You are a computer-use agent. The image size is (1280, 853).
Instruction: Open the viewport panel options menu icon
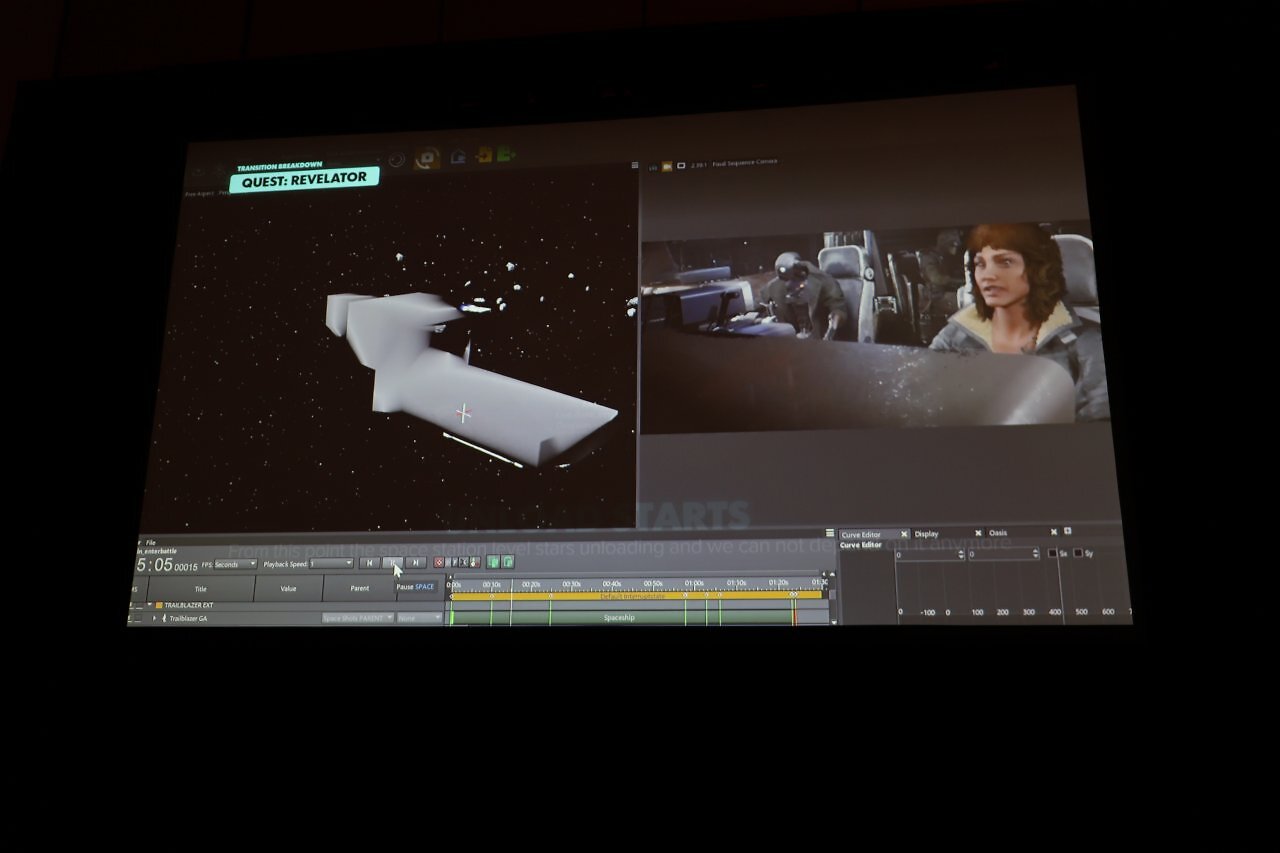[x=634, y=166]
